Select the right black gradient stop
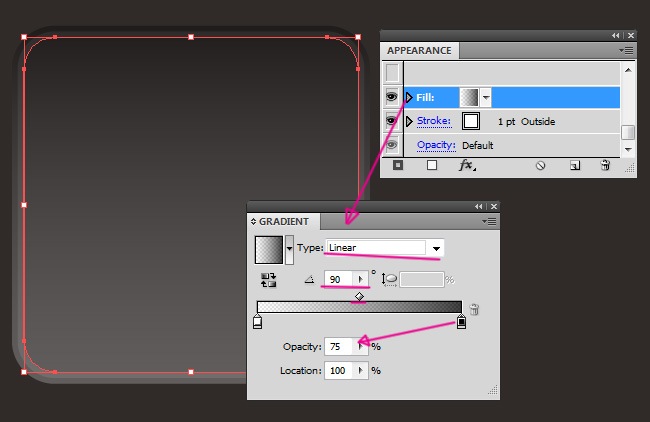This screenshot has width=650, height=422. click(461, 322)
